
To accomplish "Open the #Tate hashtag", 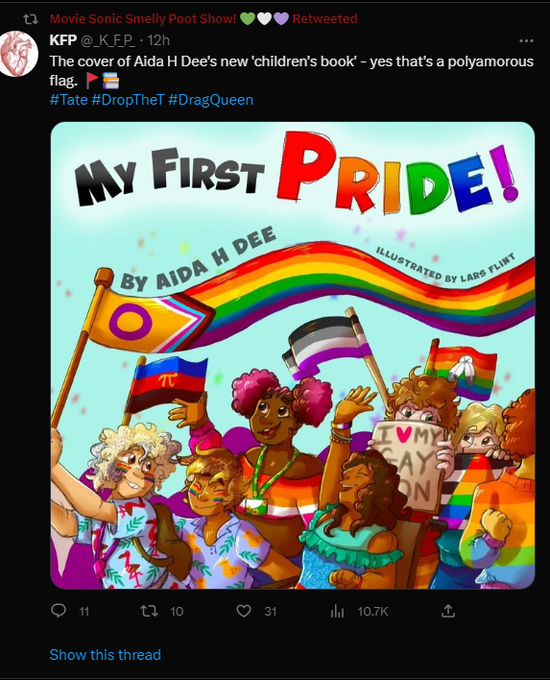I will pyautogui.click(x=69, y=100).
